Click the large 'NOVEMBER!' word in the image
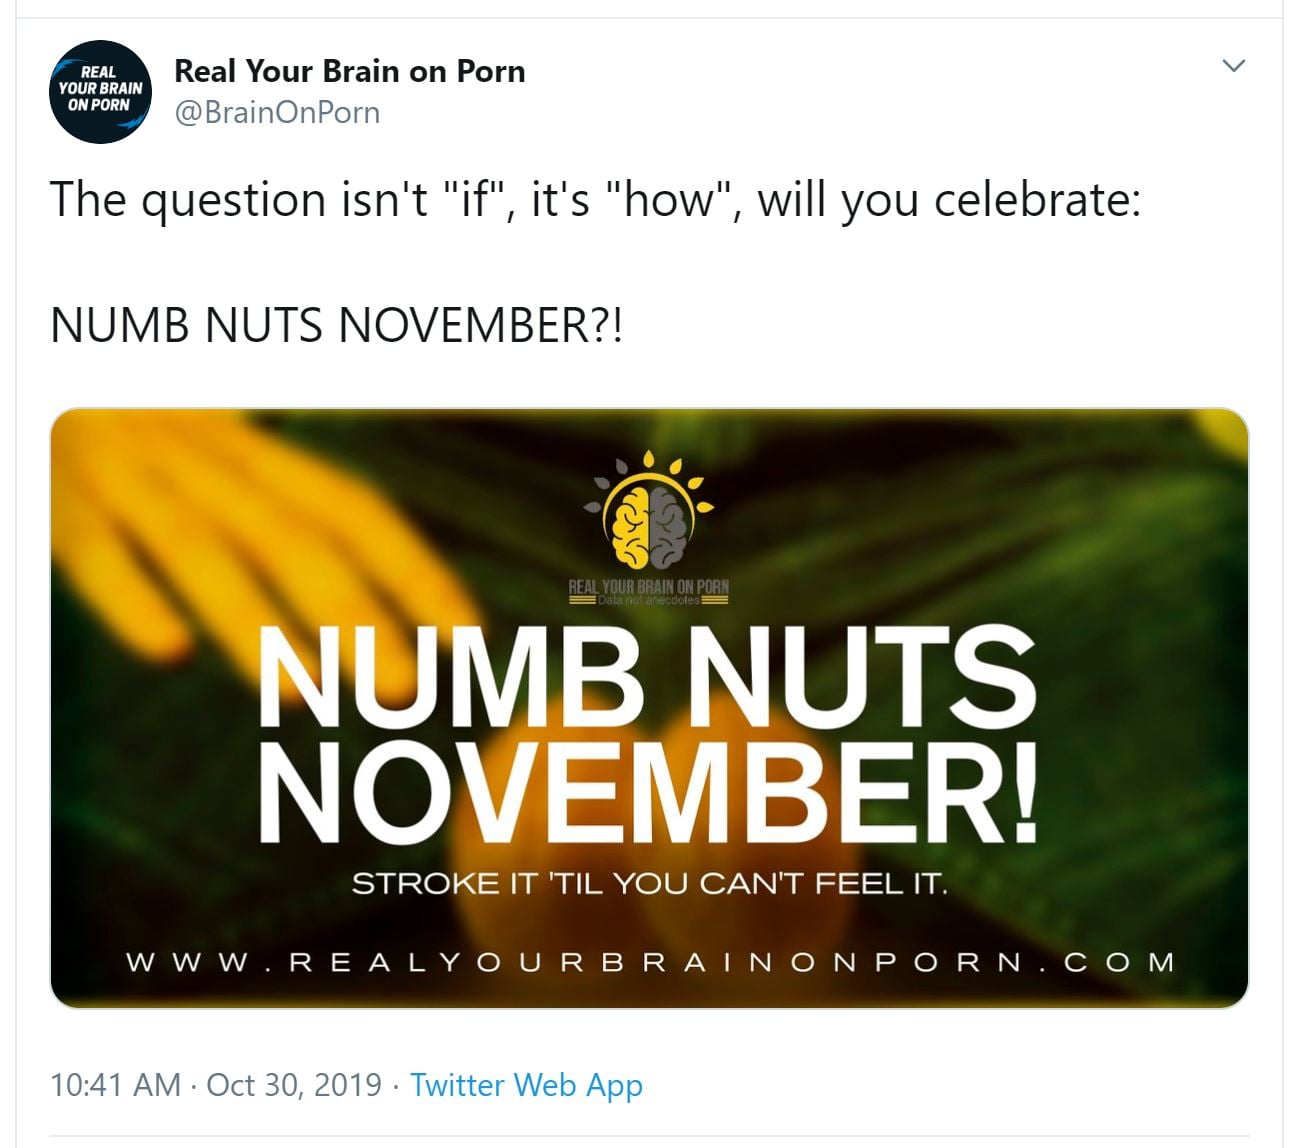The height and width of the screenshot is (1148, 1293). coord(647,790)
